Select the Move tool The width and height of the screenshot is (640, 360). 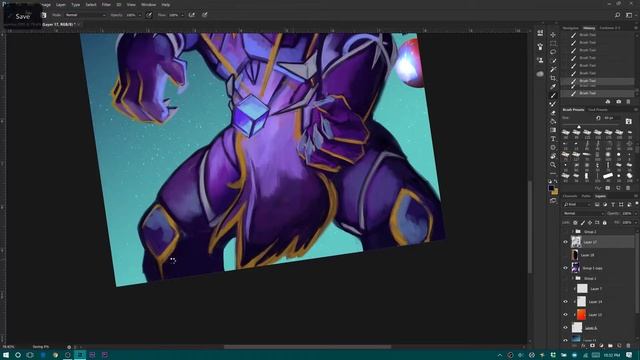pos(553,35)
